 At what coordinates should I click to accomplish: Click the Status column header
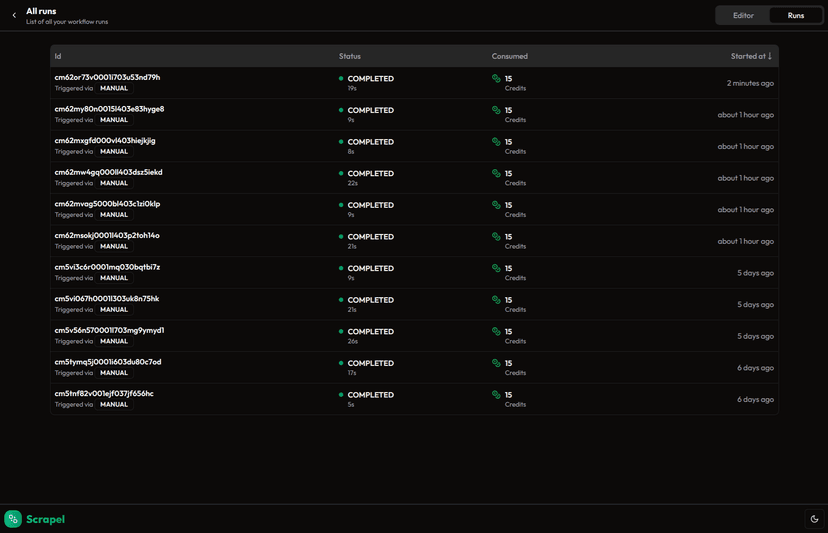coord(350,56)
